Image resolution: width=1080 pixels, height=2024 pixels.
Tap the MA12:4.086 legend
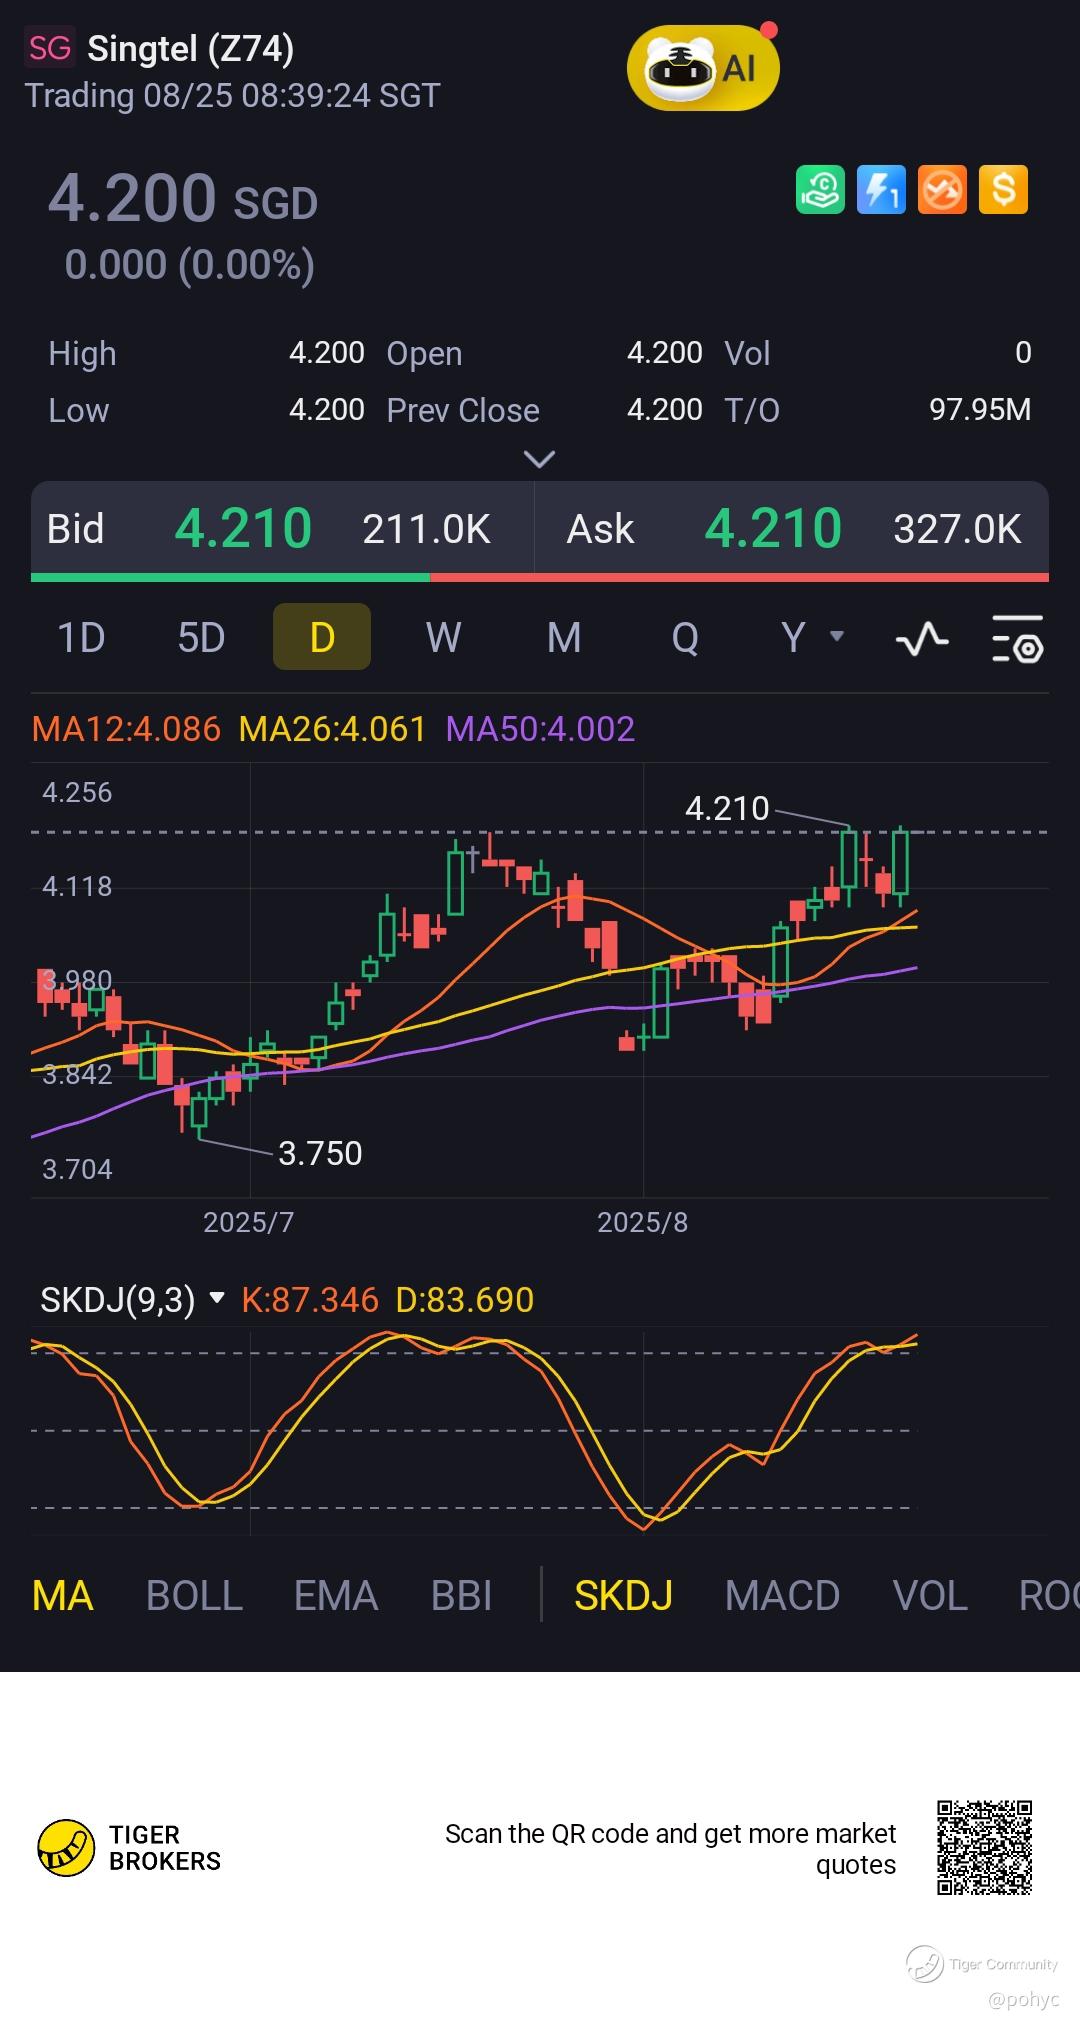(126, 729)
